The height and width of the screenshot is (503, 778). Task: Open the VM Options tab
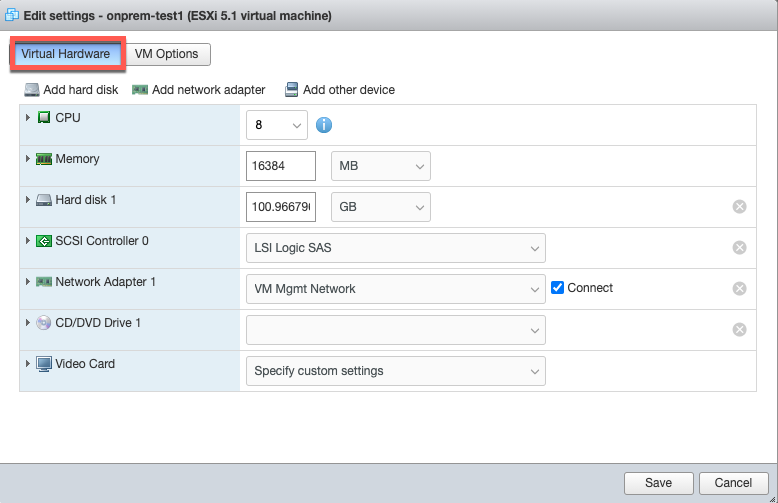tap(167, 54)
